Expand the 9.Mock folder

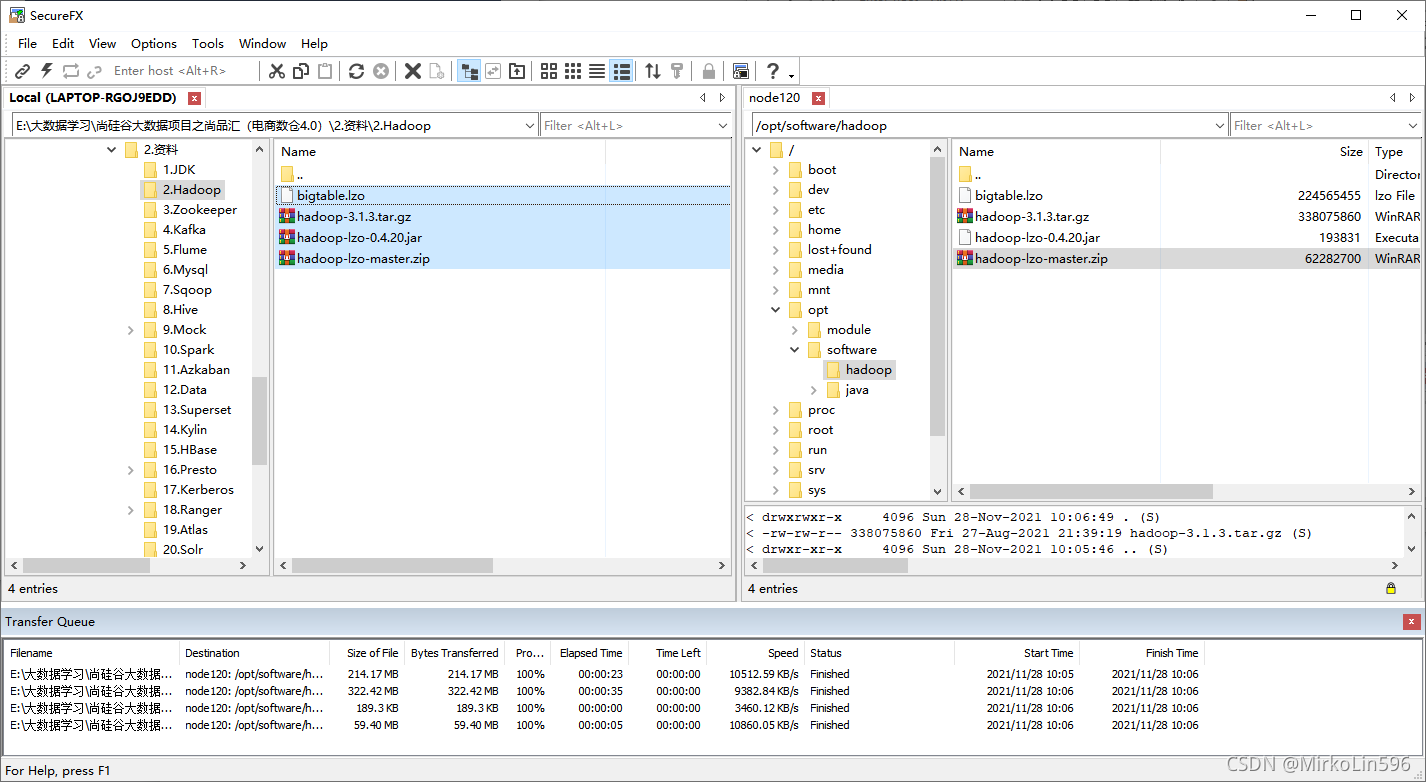(x=131, y=330)
